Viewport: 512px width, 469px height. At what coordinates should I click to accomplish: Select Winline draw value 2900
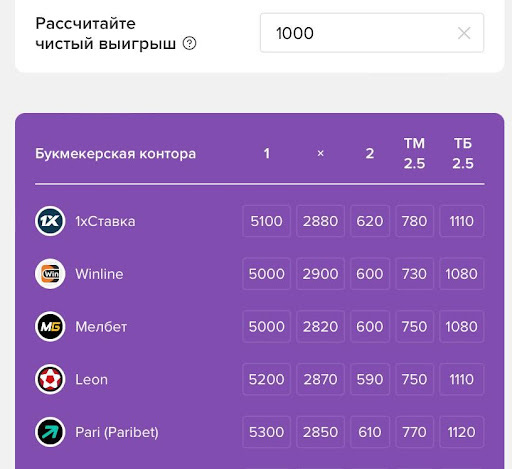tap(320, 274)
